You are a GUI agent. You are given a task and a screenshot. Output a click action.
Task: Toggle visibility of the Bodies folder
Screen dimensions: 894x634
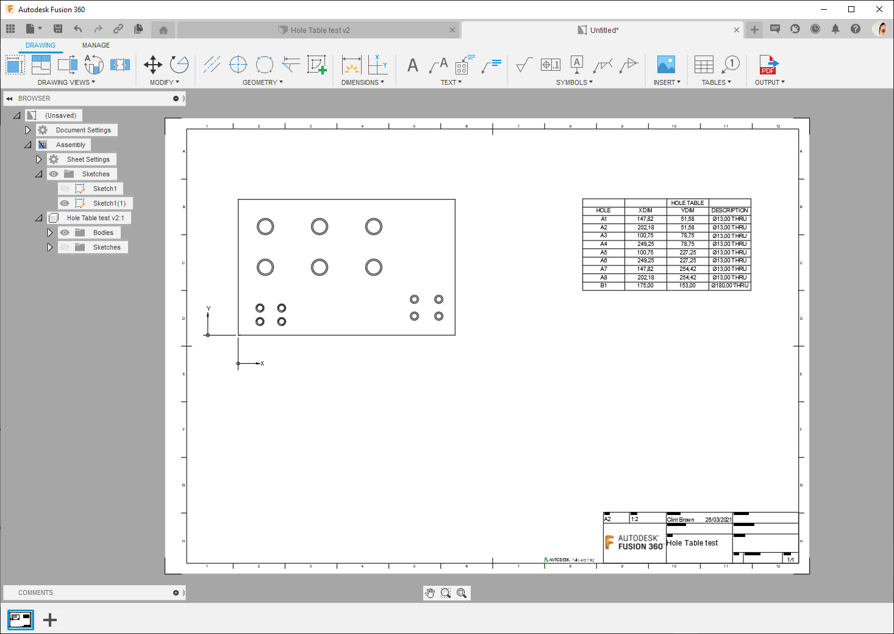[65, 233]
